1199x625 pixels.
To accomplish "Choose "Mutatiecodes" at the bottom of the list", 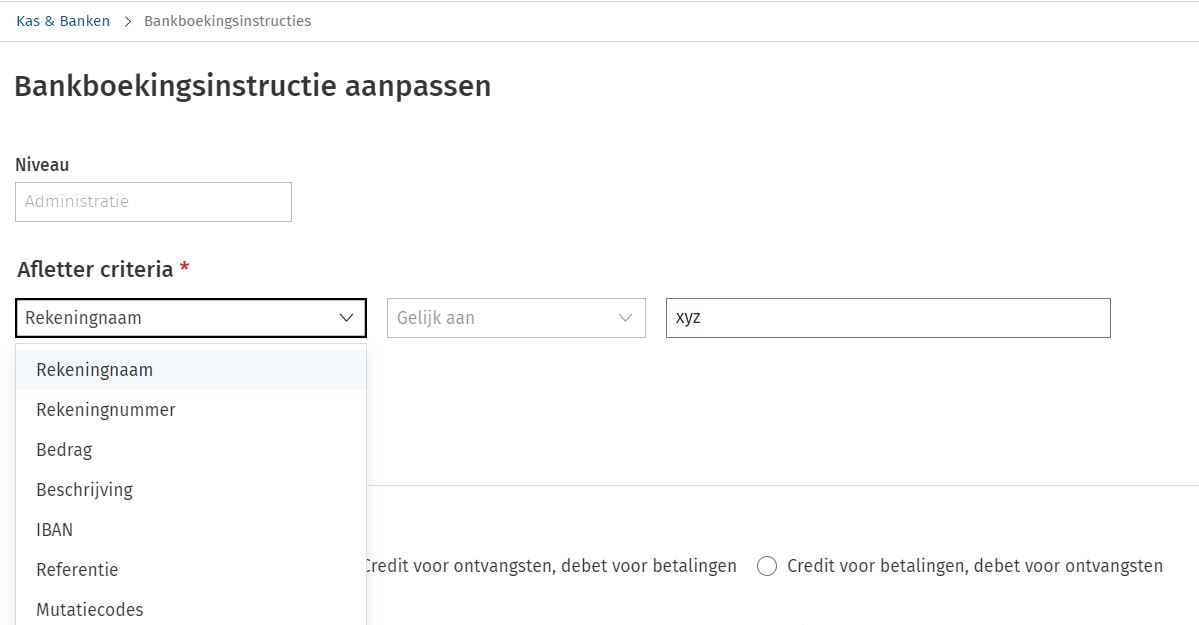I will click(88, 608).
